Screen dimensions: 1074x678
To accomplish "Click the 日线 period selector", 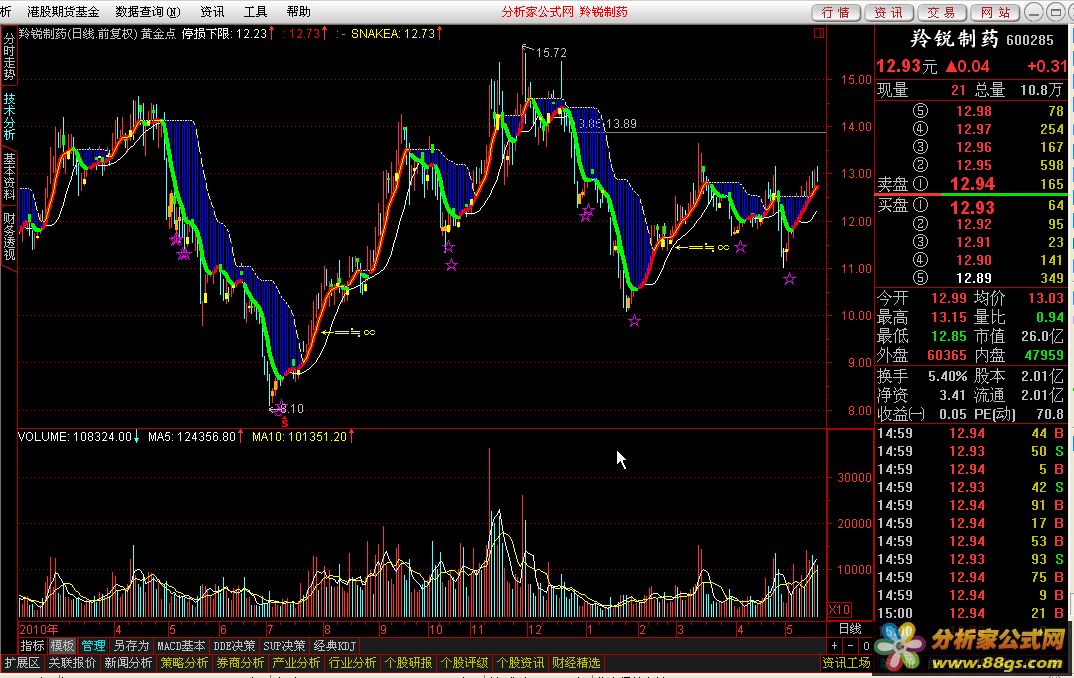I will point(850,629).
